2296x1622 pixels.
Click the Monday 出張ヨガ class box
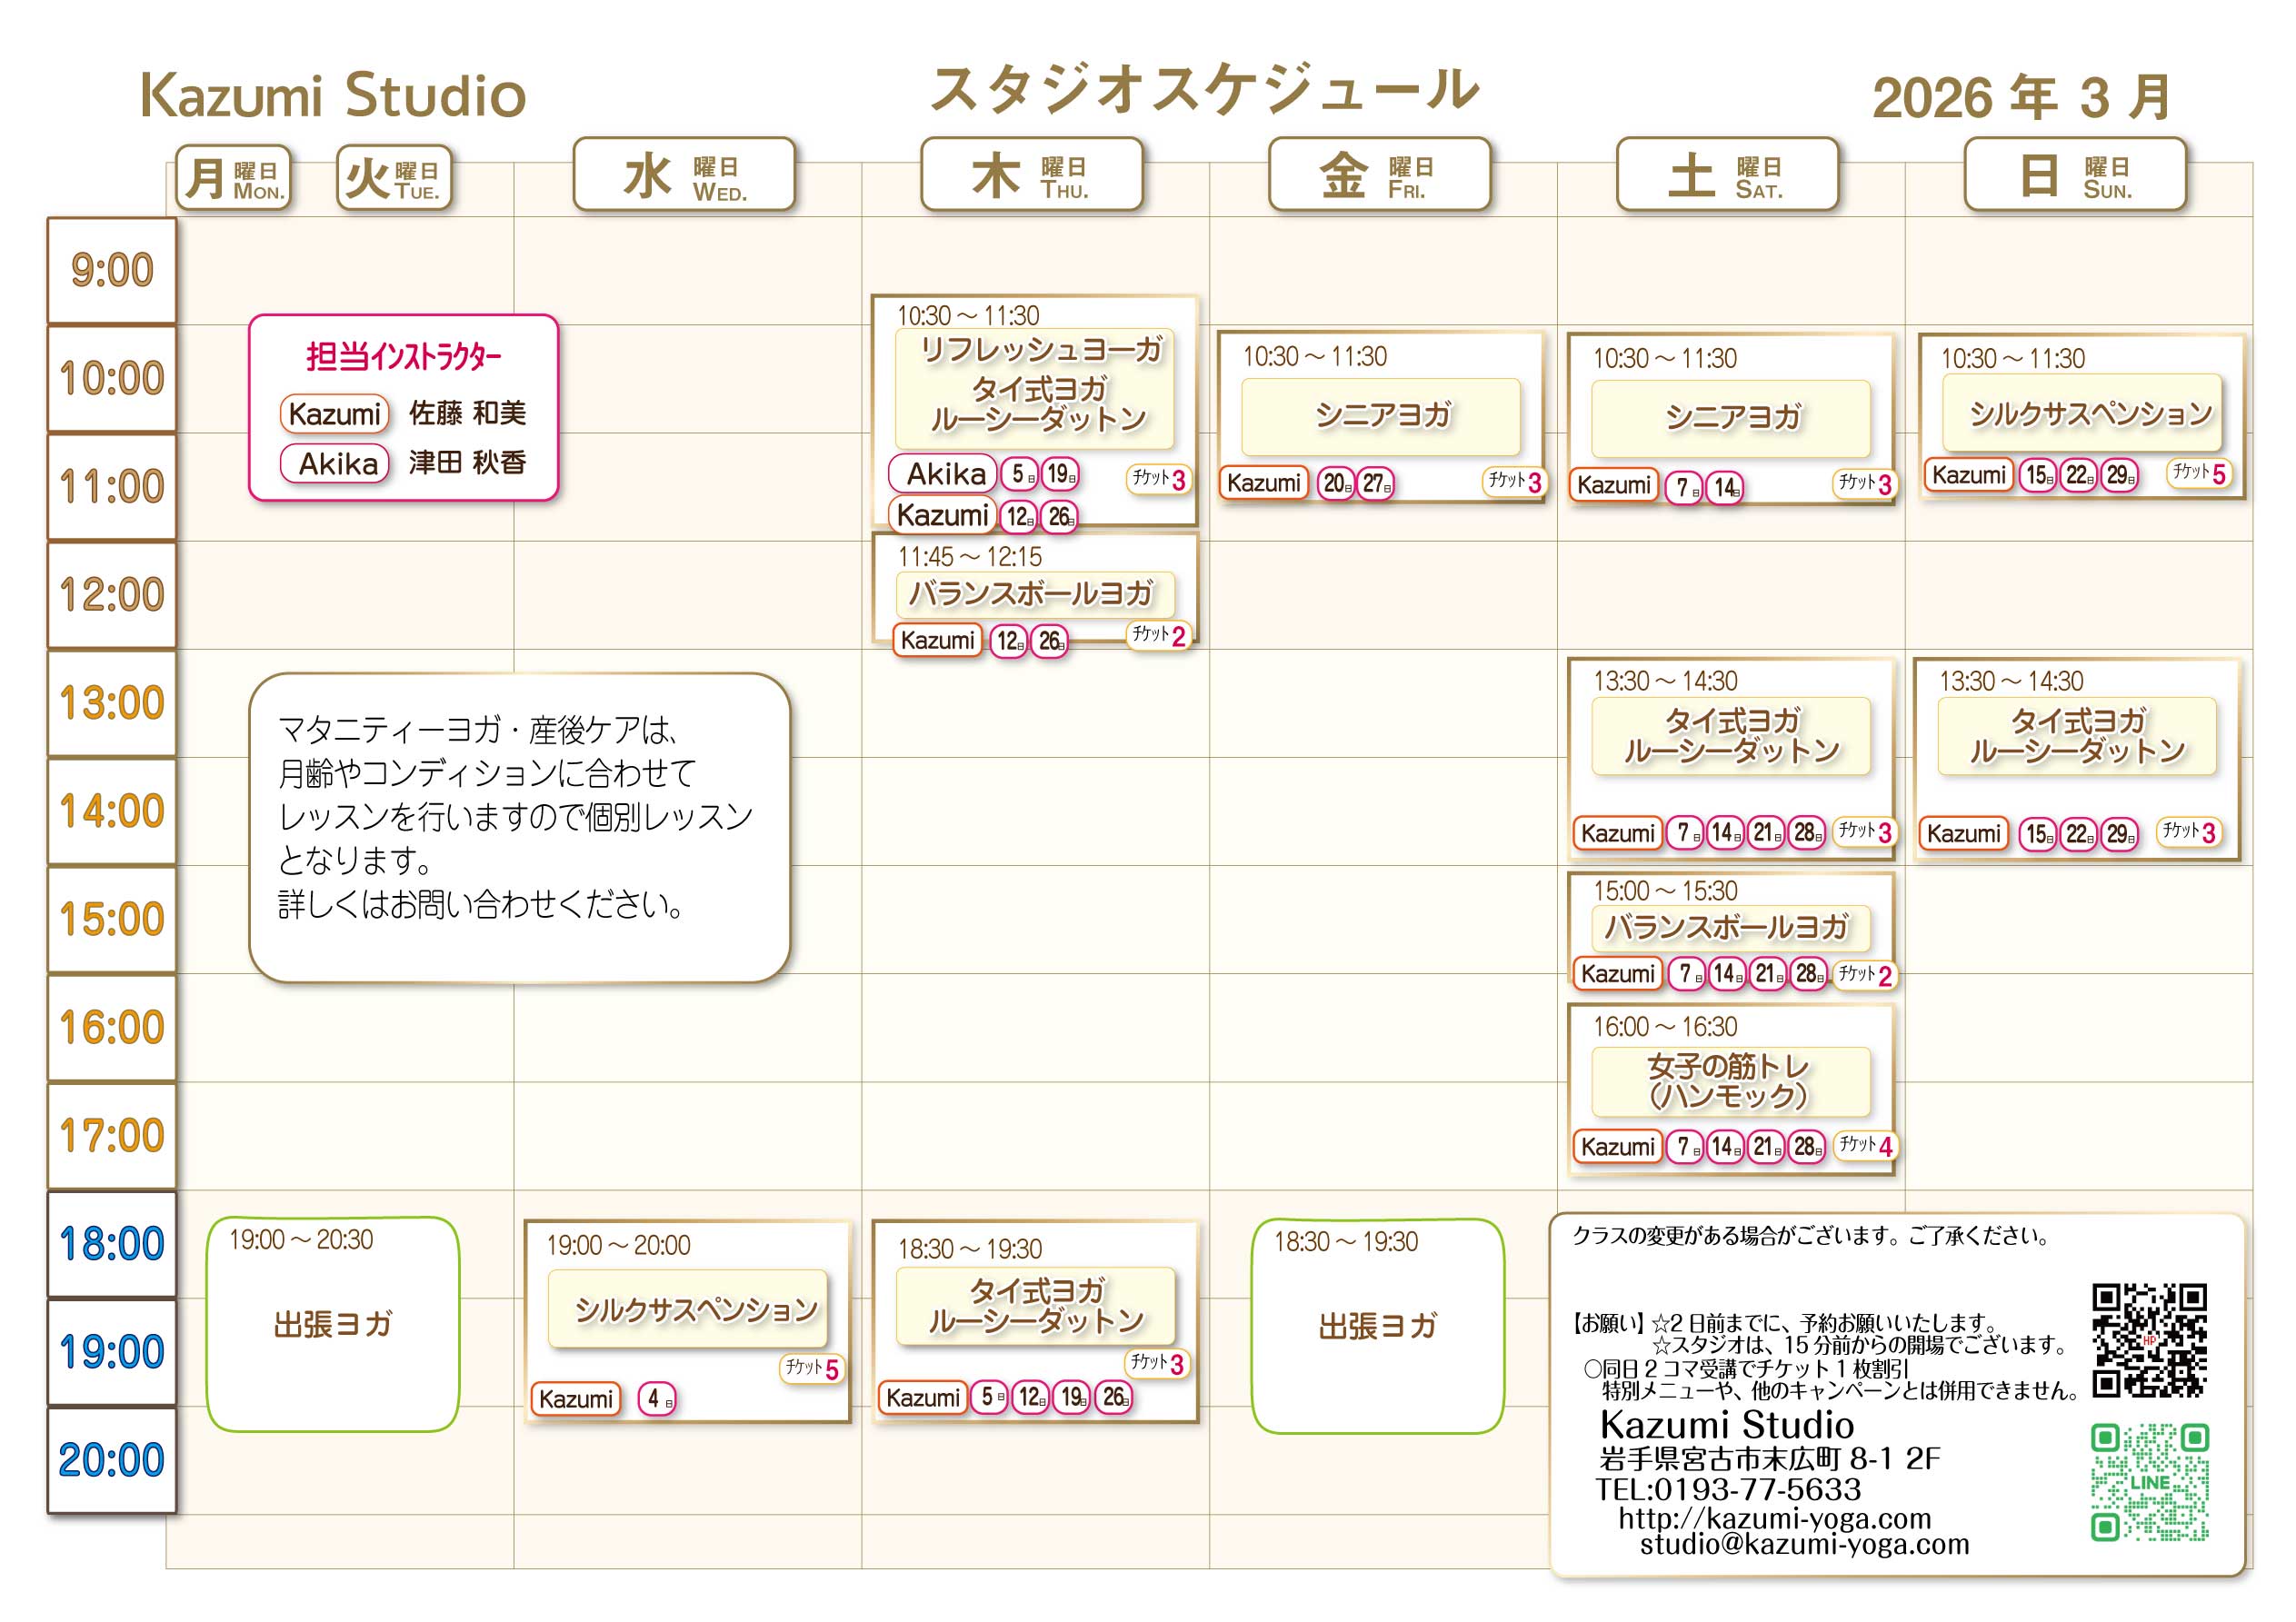pyautogui.click(x=333, y=1324)
